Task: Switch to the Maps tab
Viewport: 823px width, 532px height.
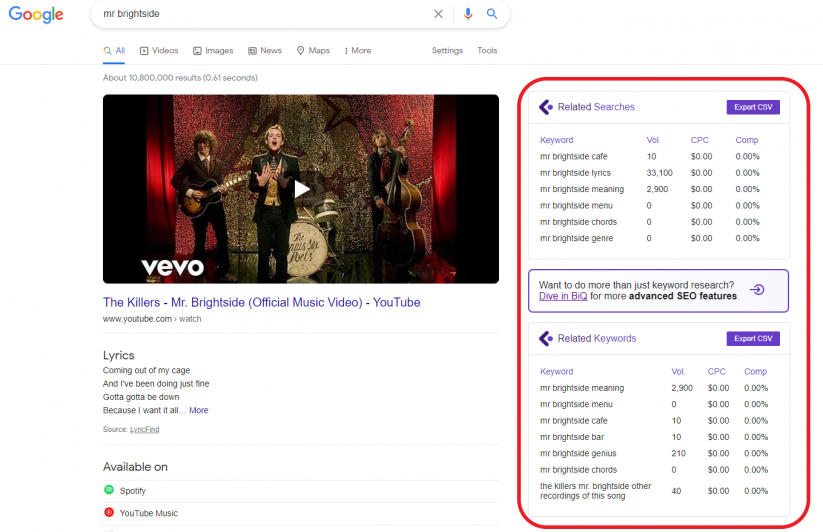Action: tap(313, 51)
